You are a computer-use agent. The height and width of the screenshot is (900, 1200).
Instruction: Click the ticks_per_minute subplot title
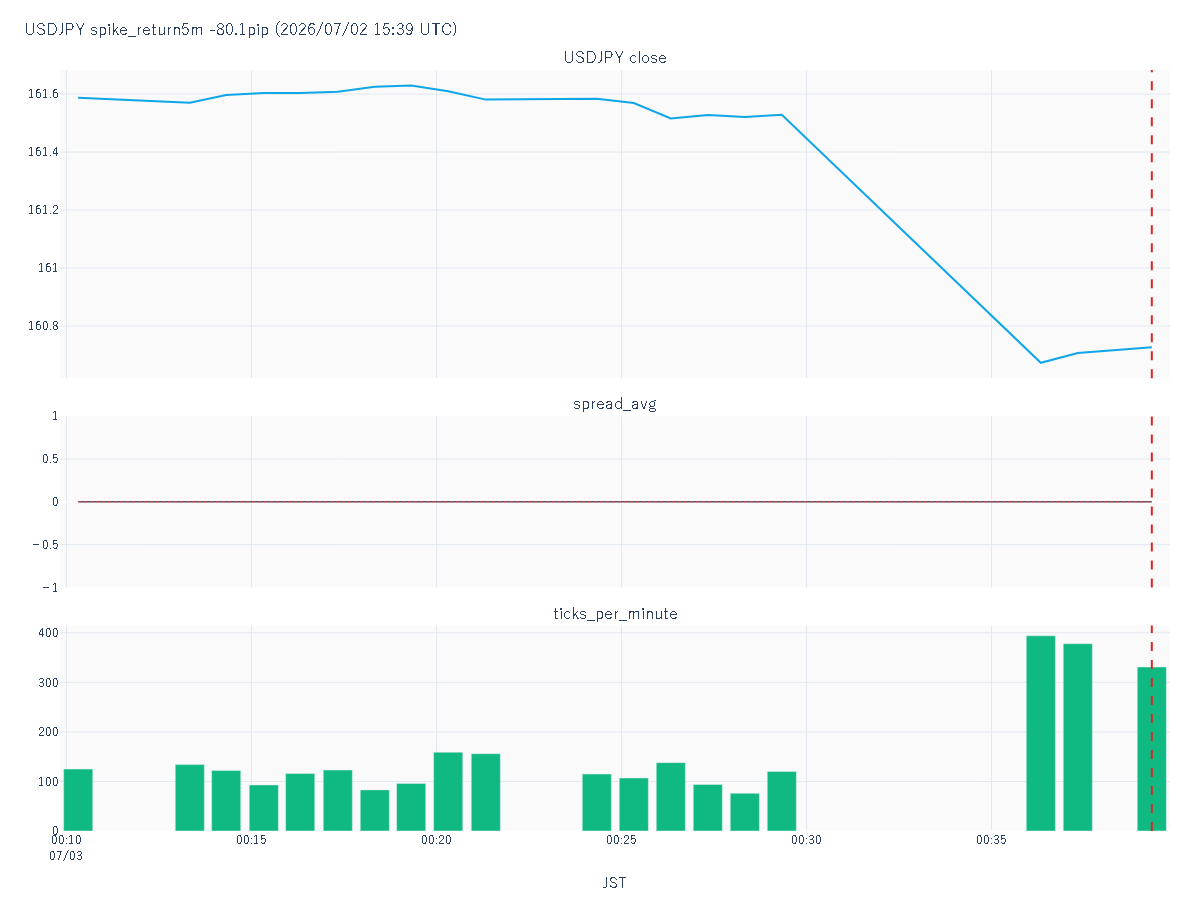tap(615, 614)
